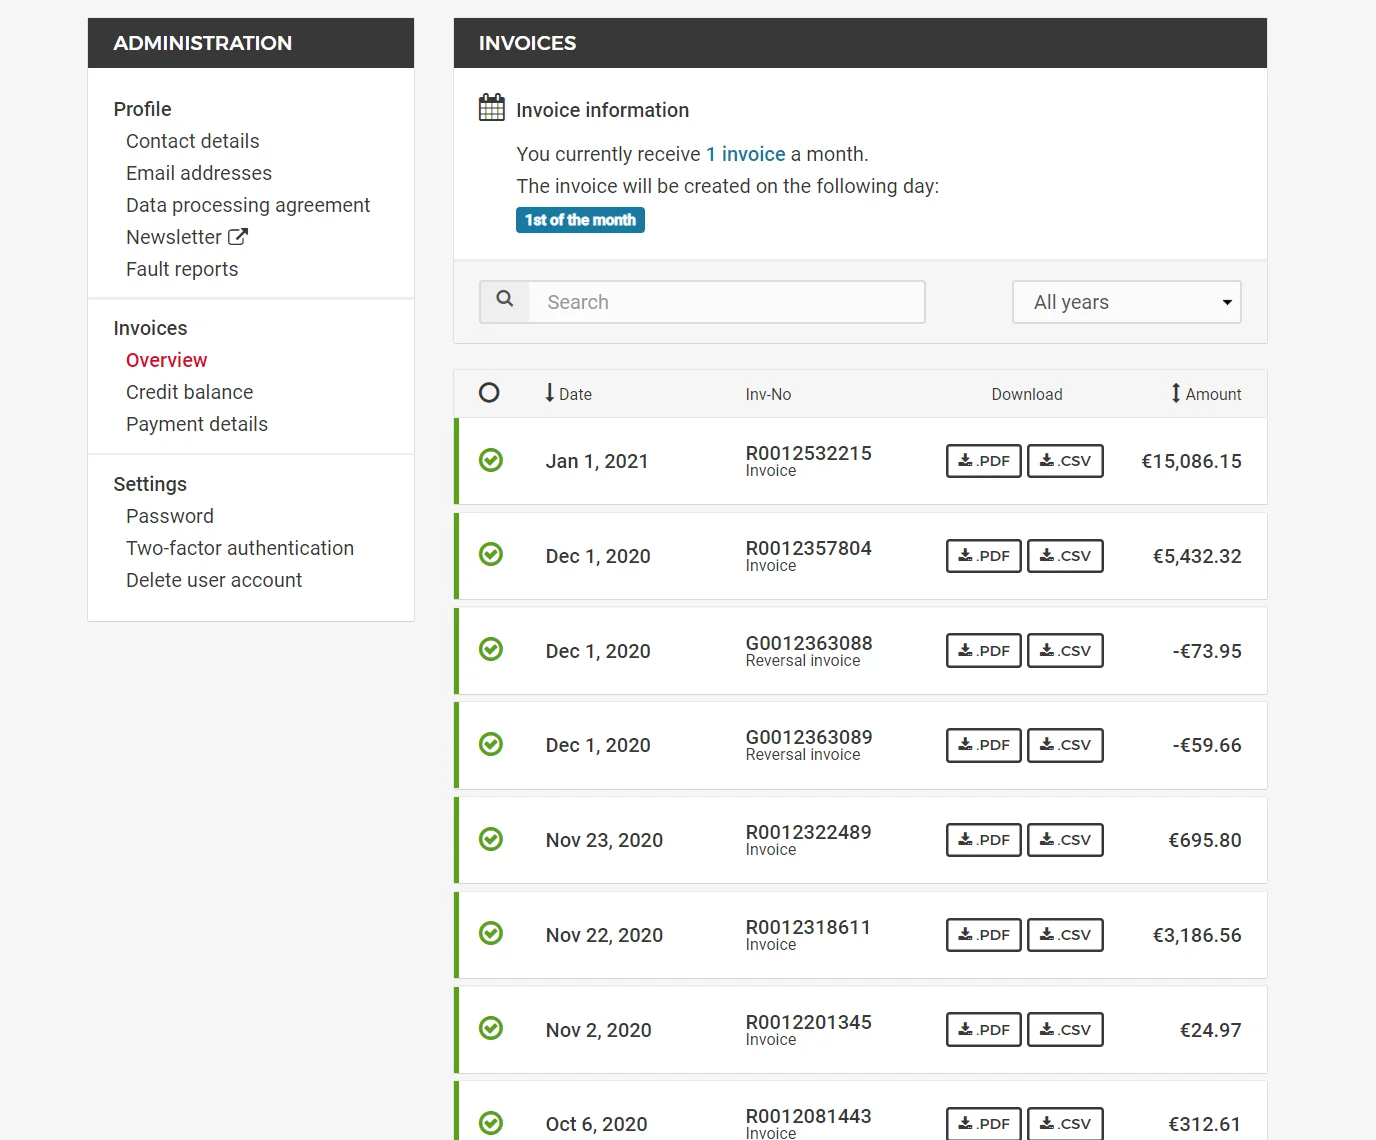The image size is (1376, 1140).
Task: Toggle select-all invoices circle in header
Action: tap(489, 393)
